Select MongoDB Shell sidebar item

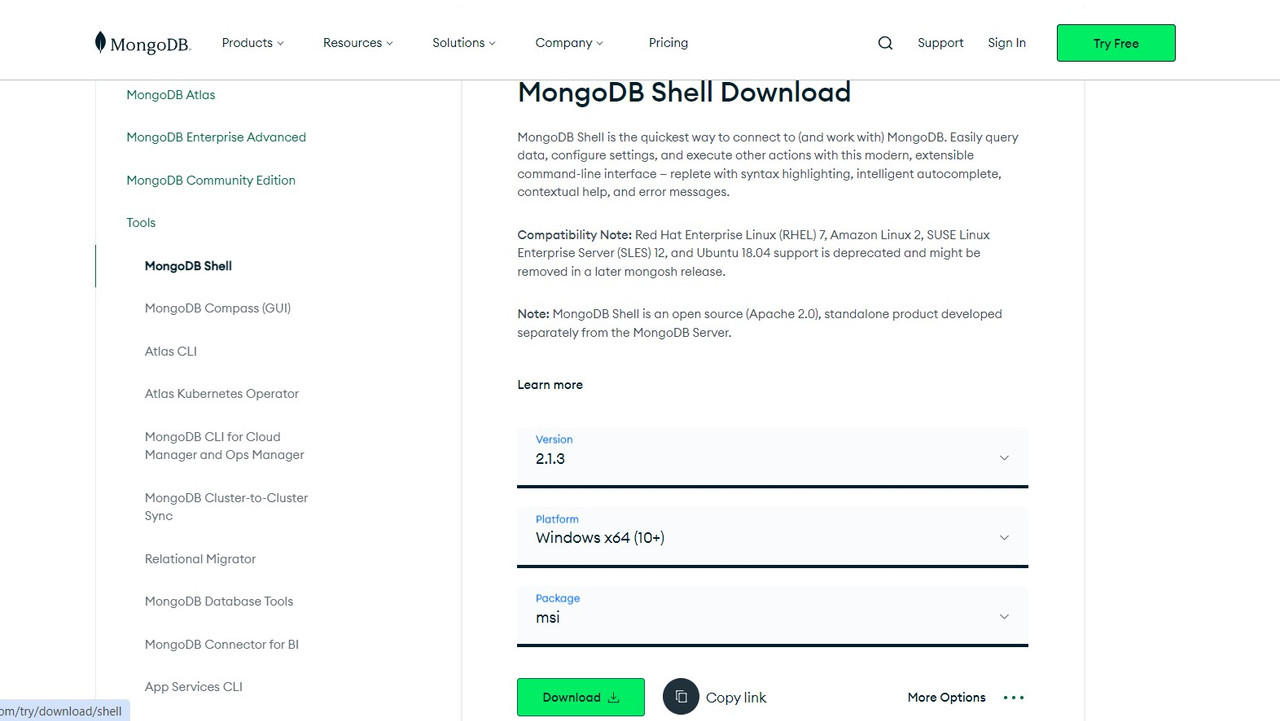(188, 266)
